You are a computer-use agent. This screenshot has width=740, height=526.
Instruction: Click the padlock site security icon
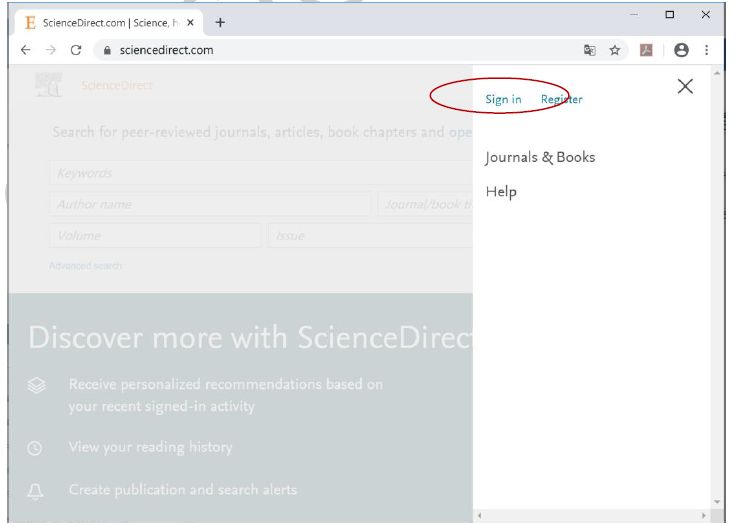click(107, 50)
